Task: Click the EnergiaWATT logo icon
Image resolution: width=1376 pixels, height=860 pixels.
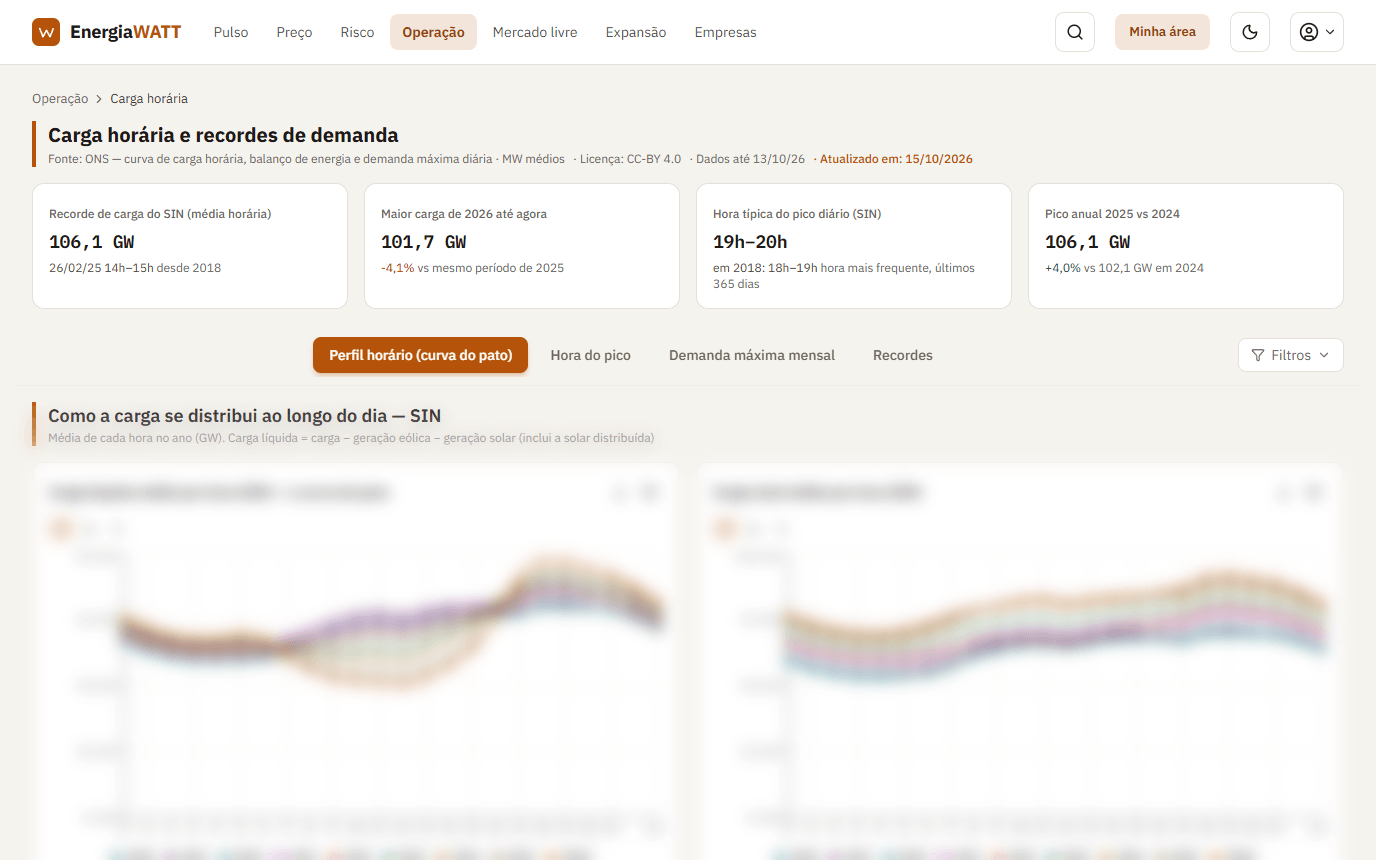Action: pos(46,32)
